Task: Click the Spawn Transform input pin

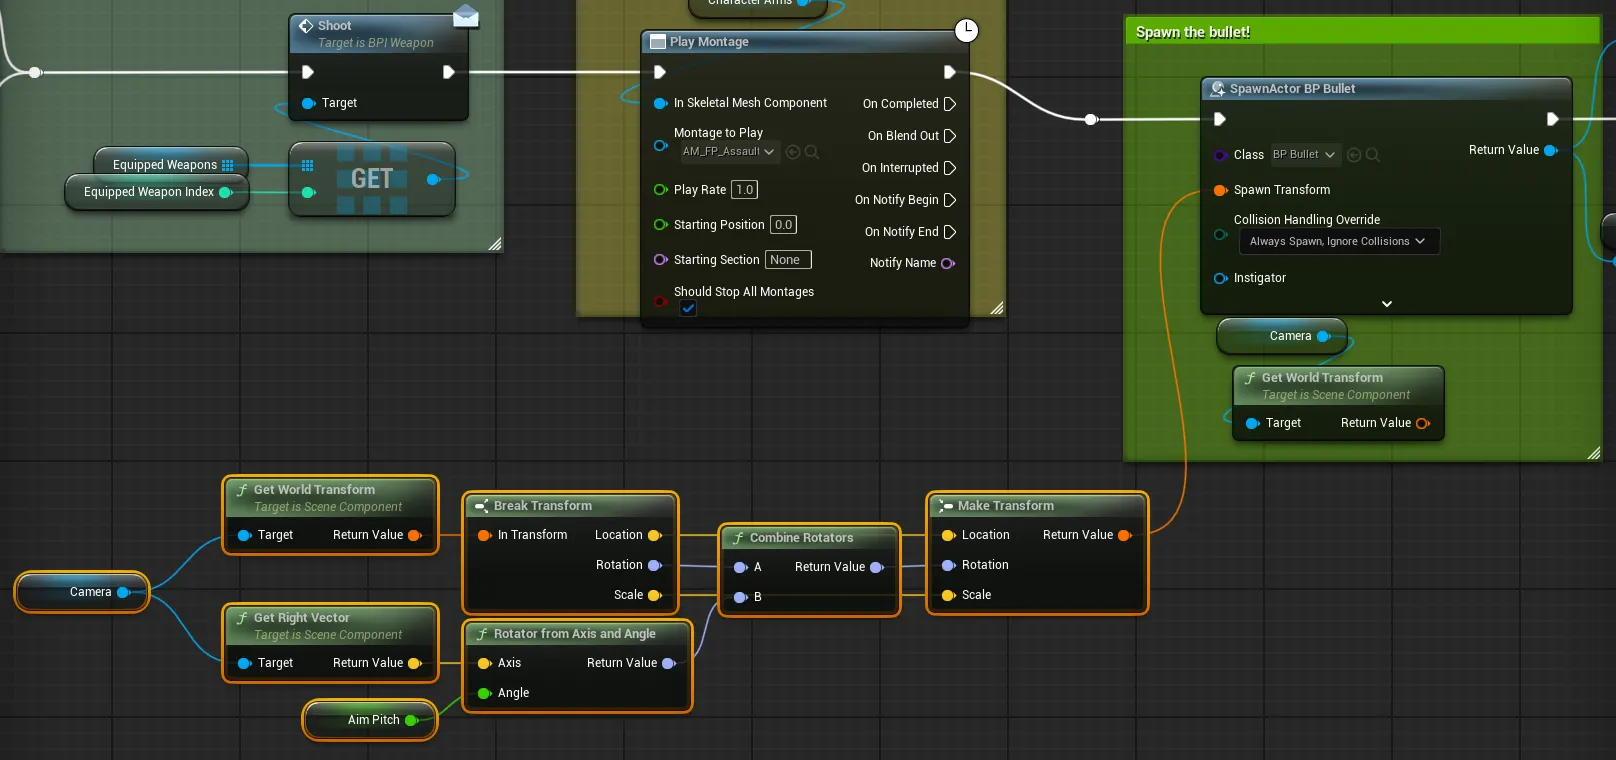Action: [1221, 190]
